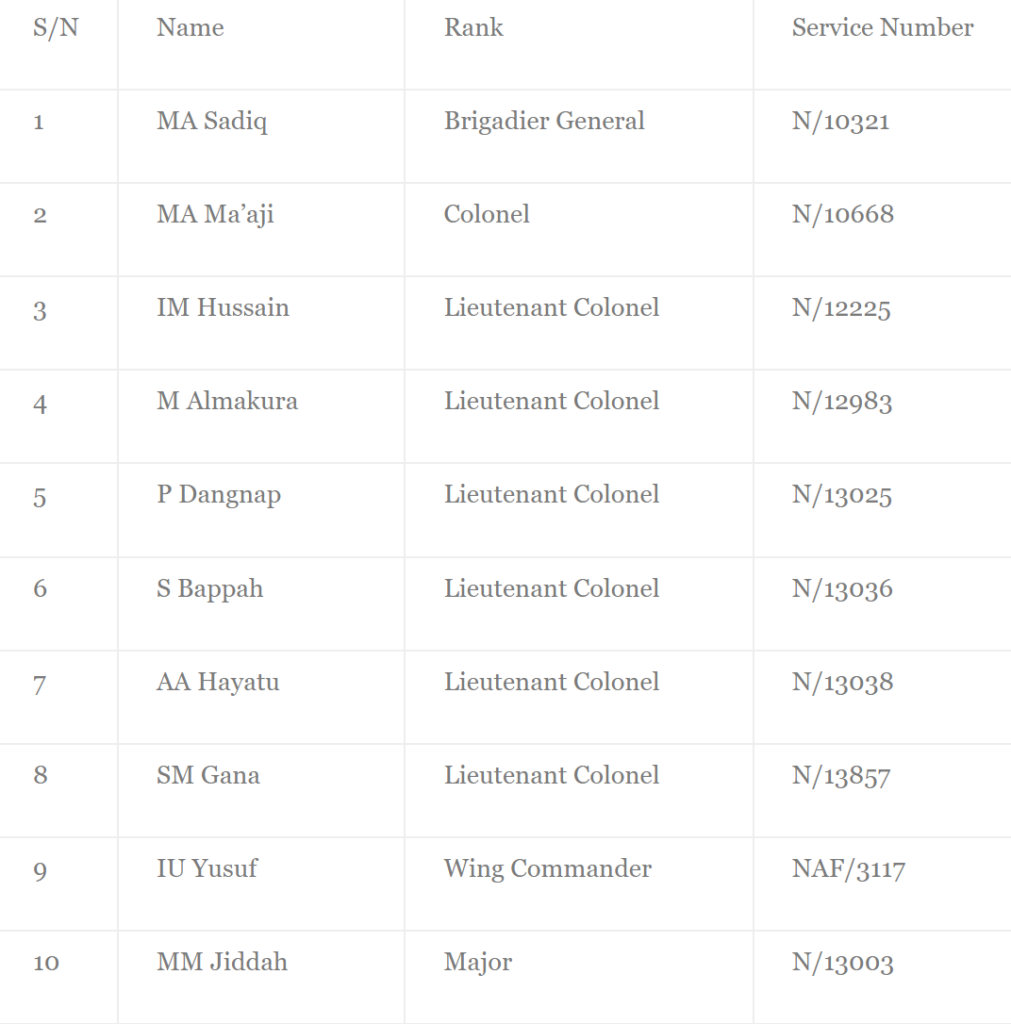The image size is (1011, 1024).
Task: Click the Name column header
Action: [x=190, y=27]
